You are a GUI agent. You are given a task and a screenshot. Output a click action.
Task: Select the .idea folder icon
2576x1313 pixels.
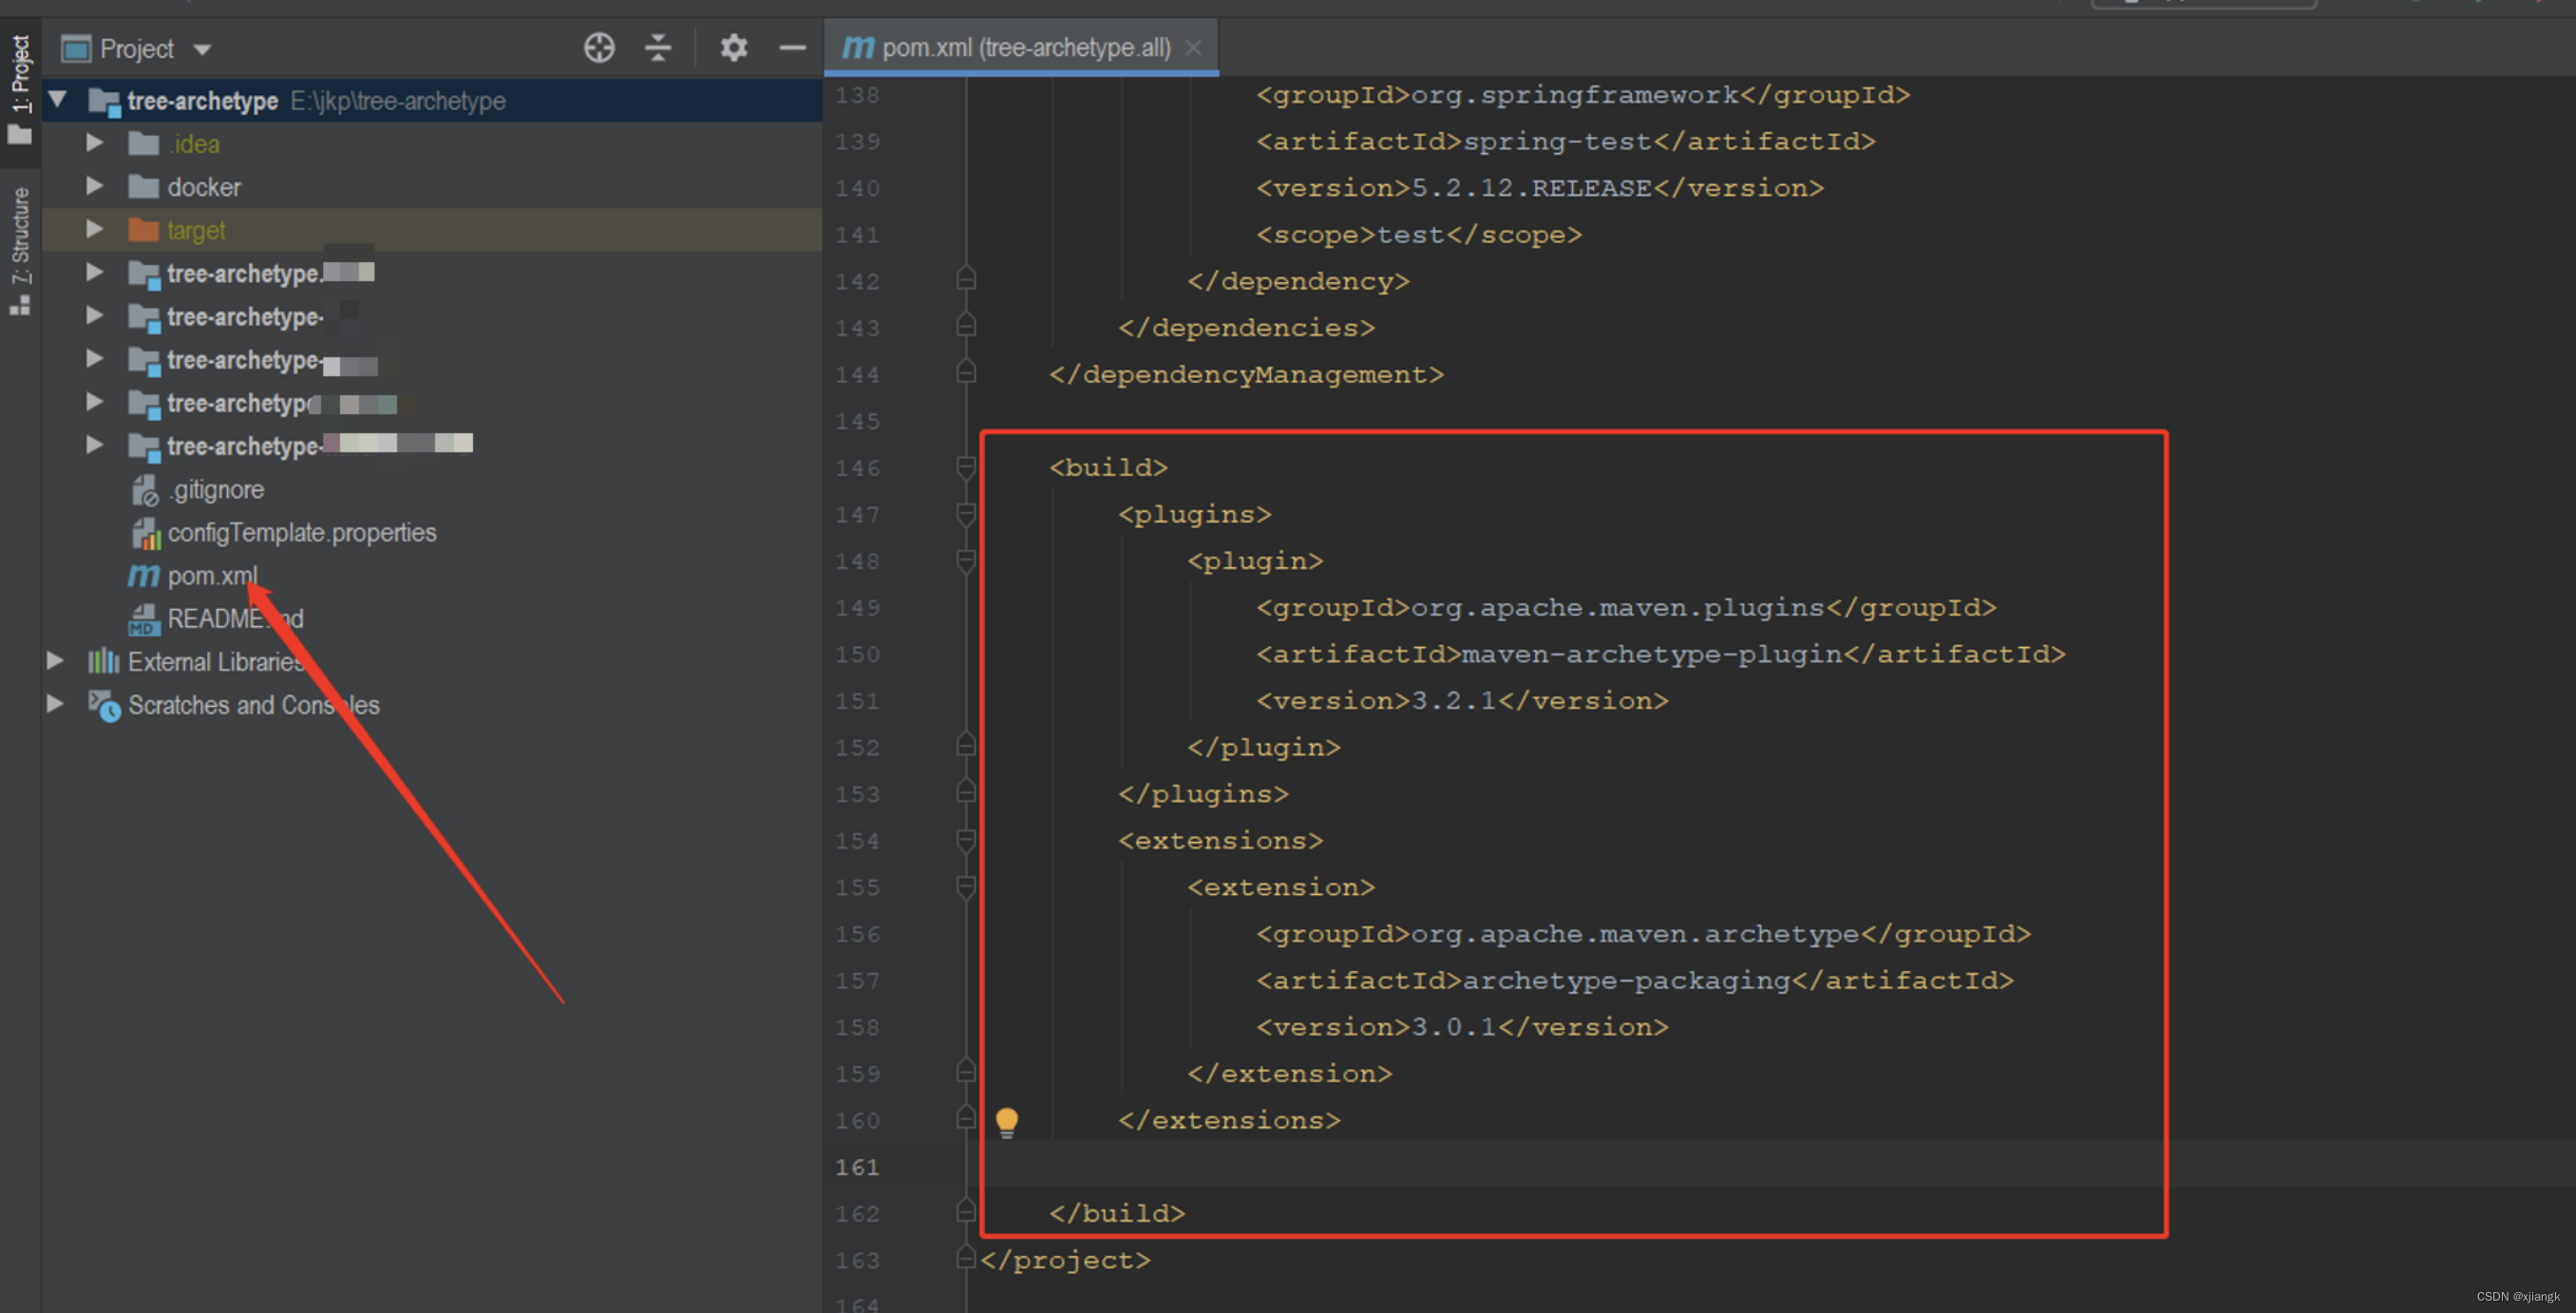(144, 144)
